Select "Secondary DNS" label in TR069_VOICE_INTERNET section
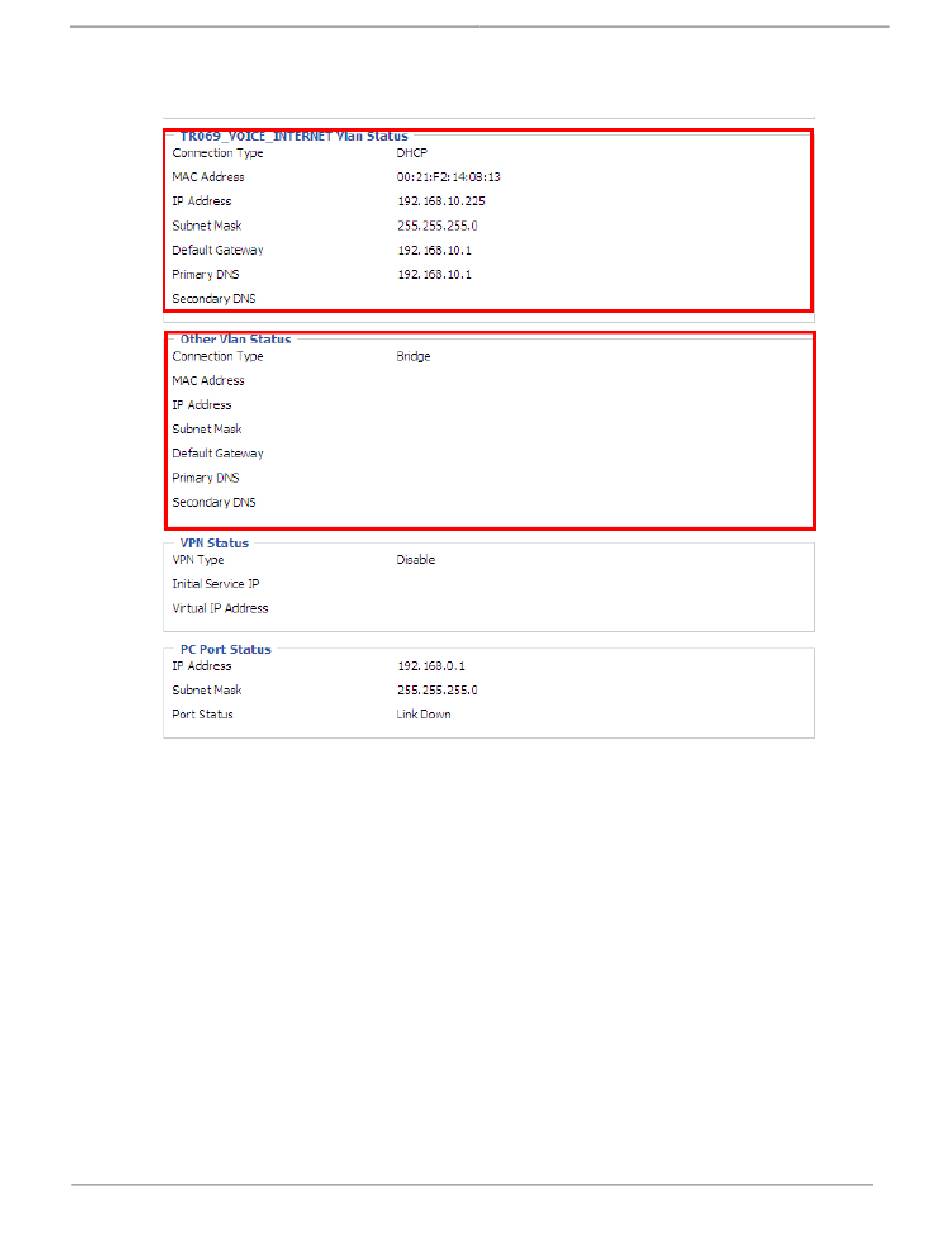950x1254 pixels. click(x=214, y=299)
